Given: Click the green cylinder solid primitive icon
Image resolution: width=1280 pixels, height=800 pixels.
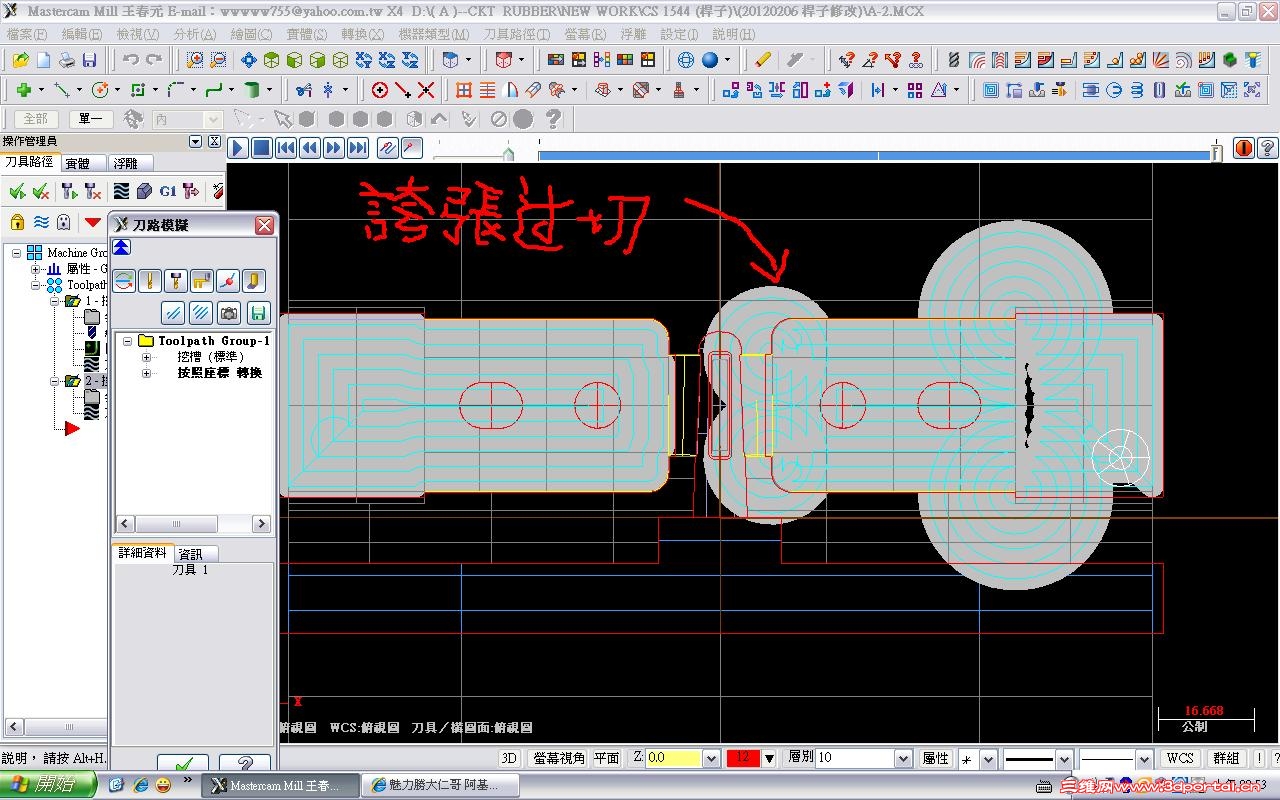Looking at the screenshot, I should (x=252, y=90).
